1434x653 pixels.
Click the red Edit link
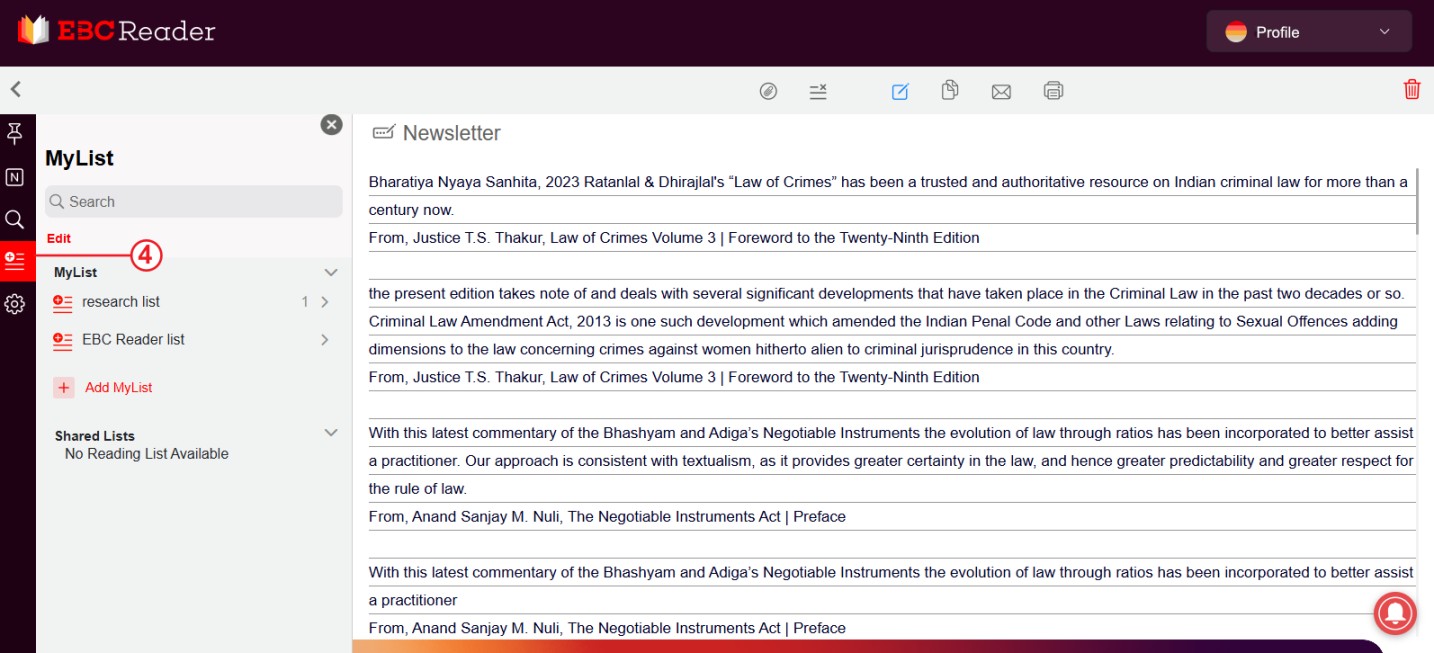59,239
